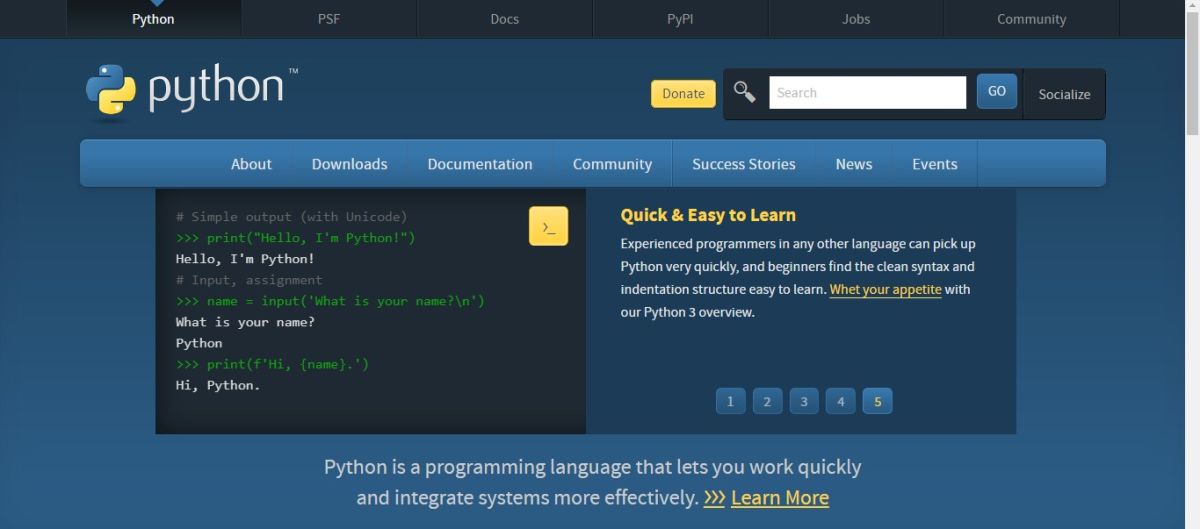Click the page vertical scrollbar thumb
Screen dimensions: 1200x529
point(1192,75)
